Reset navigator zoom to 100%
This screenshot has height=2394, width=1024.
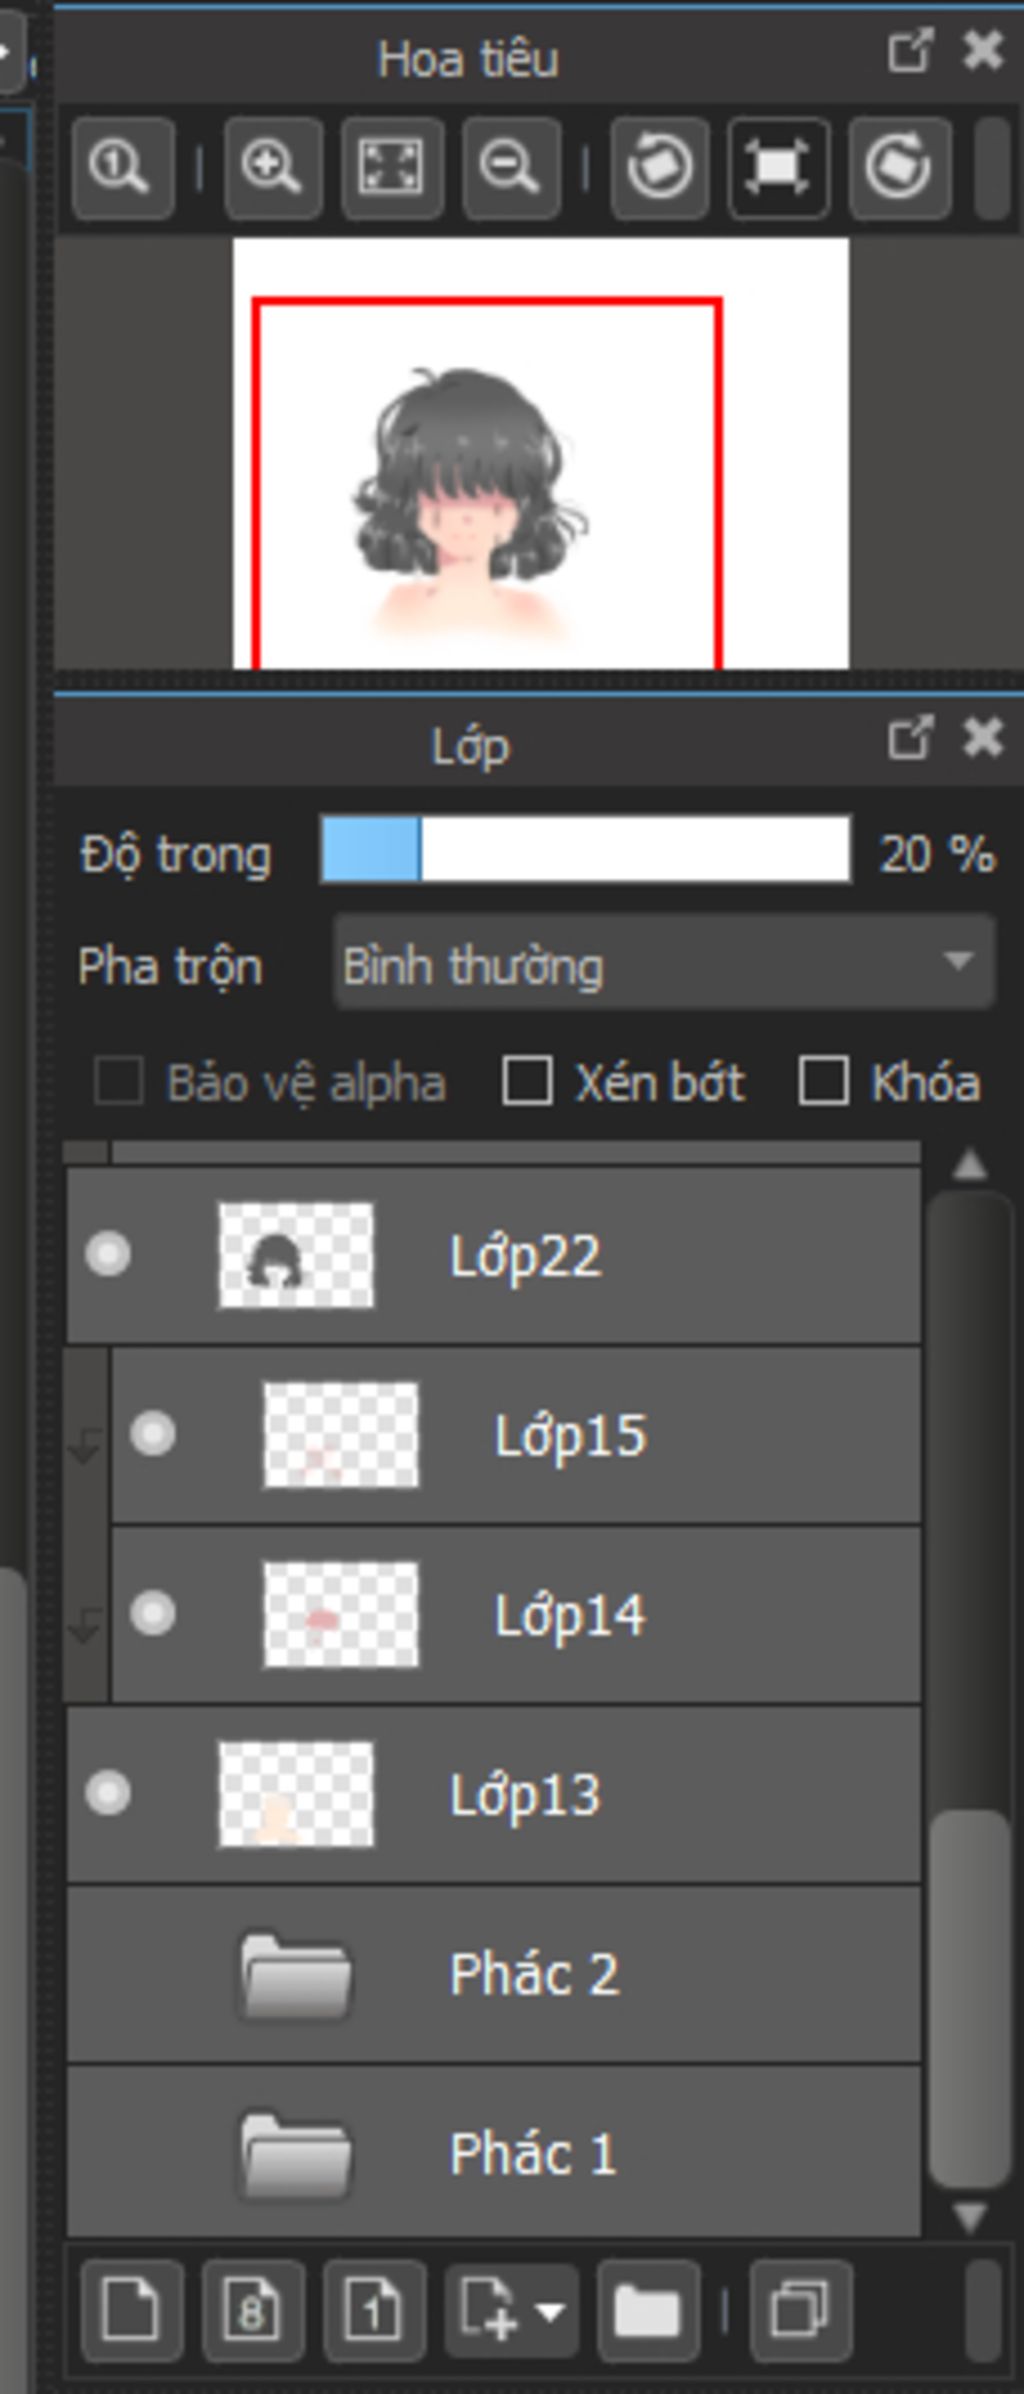click(121, 167)
